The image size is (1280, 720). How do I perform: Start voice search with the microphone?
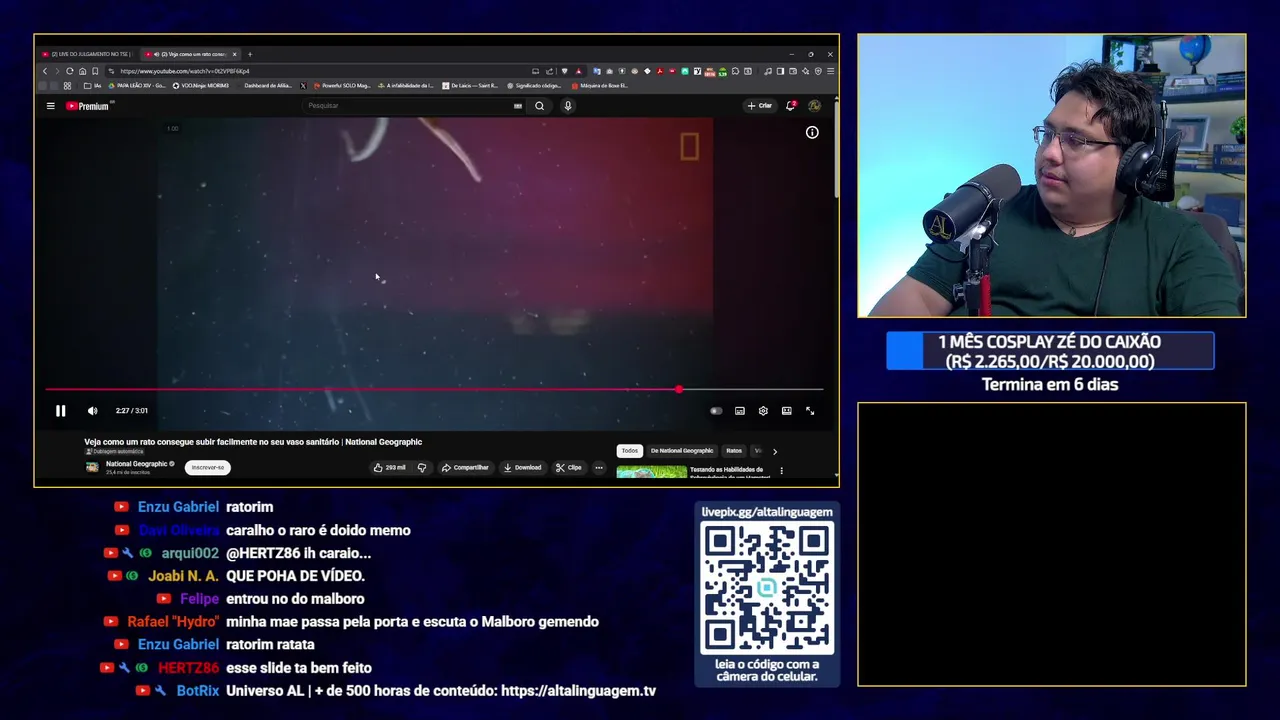point(568,105)
